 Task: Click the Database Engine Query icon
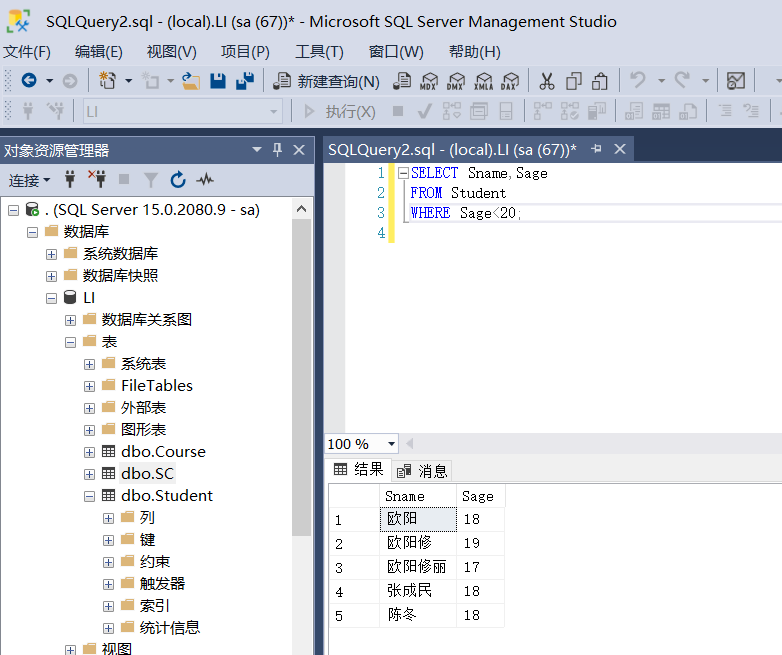coord(402,80)
